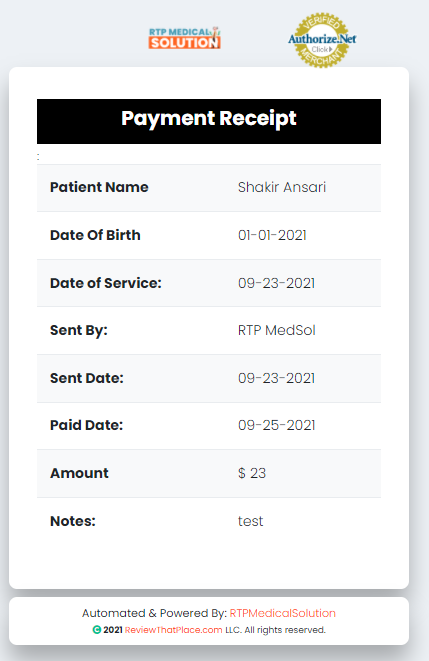This screenshot has width=429, height=661.
Task: Click the green copyright icon in footer
Action: click(97, 630)
